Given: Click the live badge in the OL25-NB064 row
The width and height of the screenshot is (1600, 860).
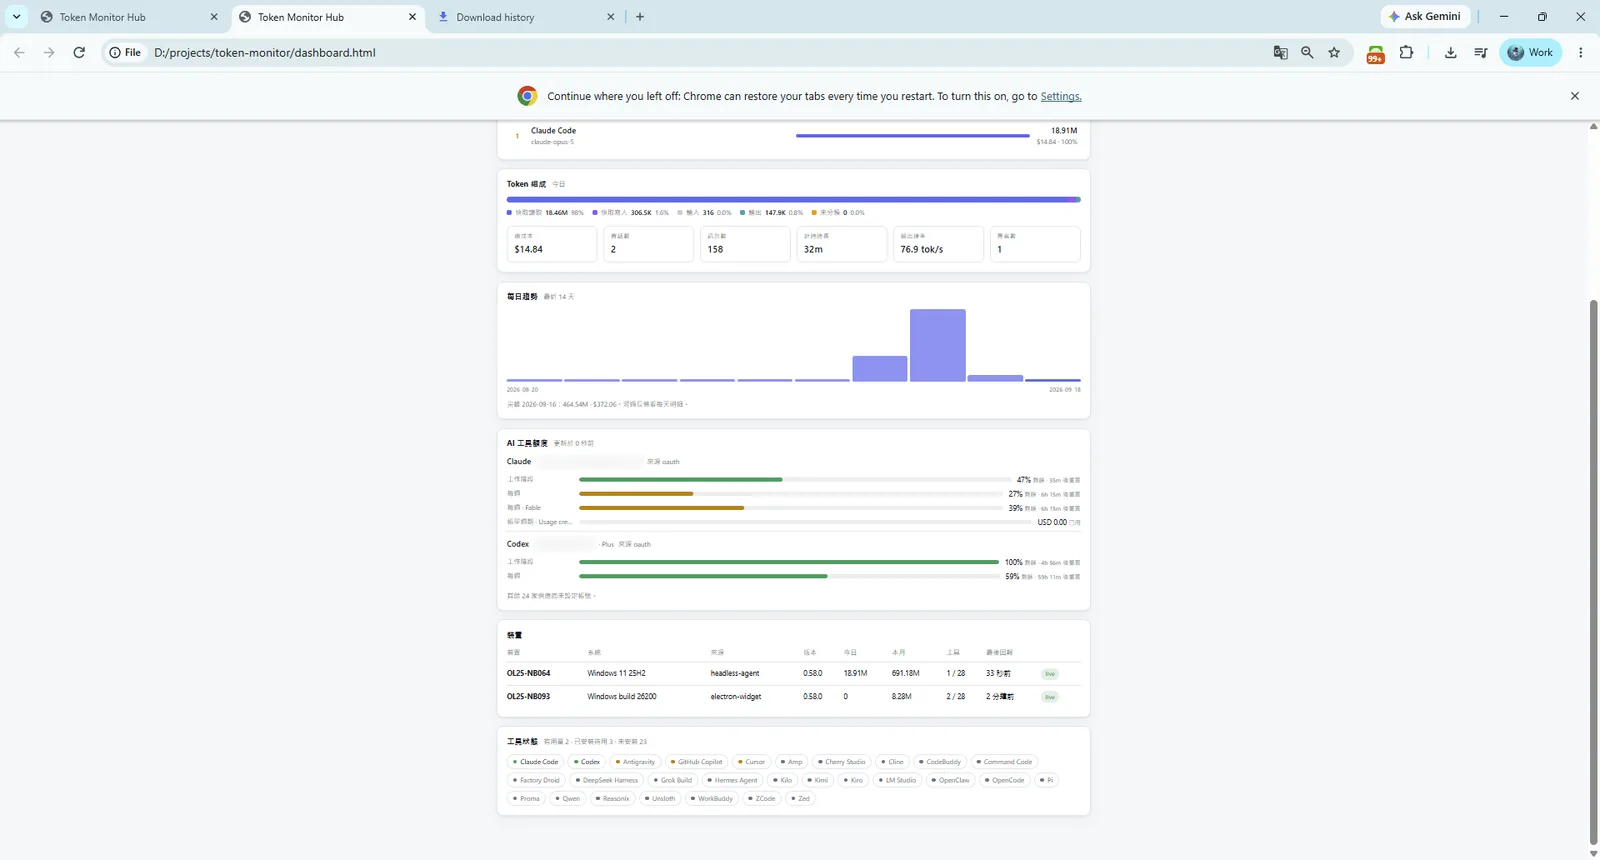Looking at the screenshot, I should [x=1050, y=674].
